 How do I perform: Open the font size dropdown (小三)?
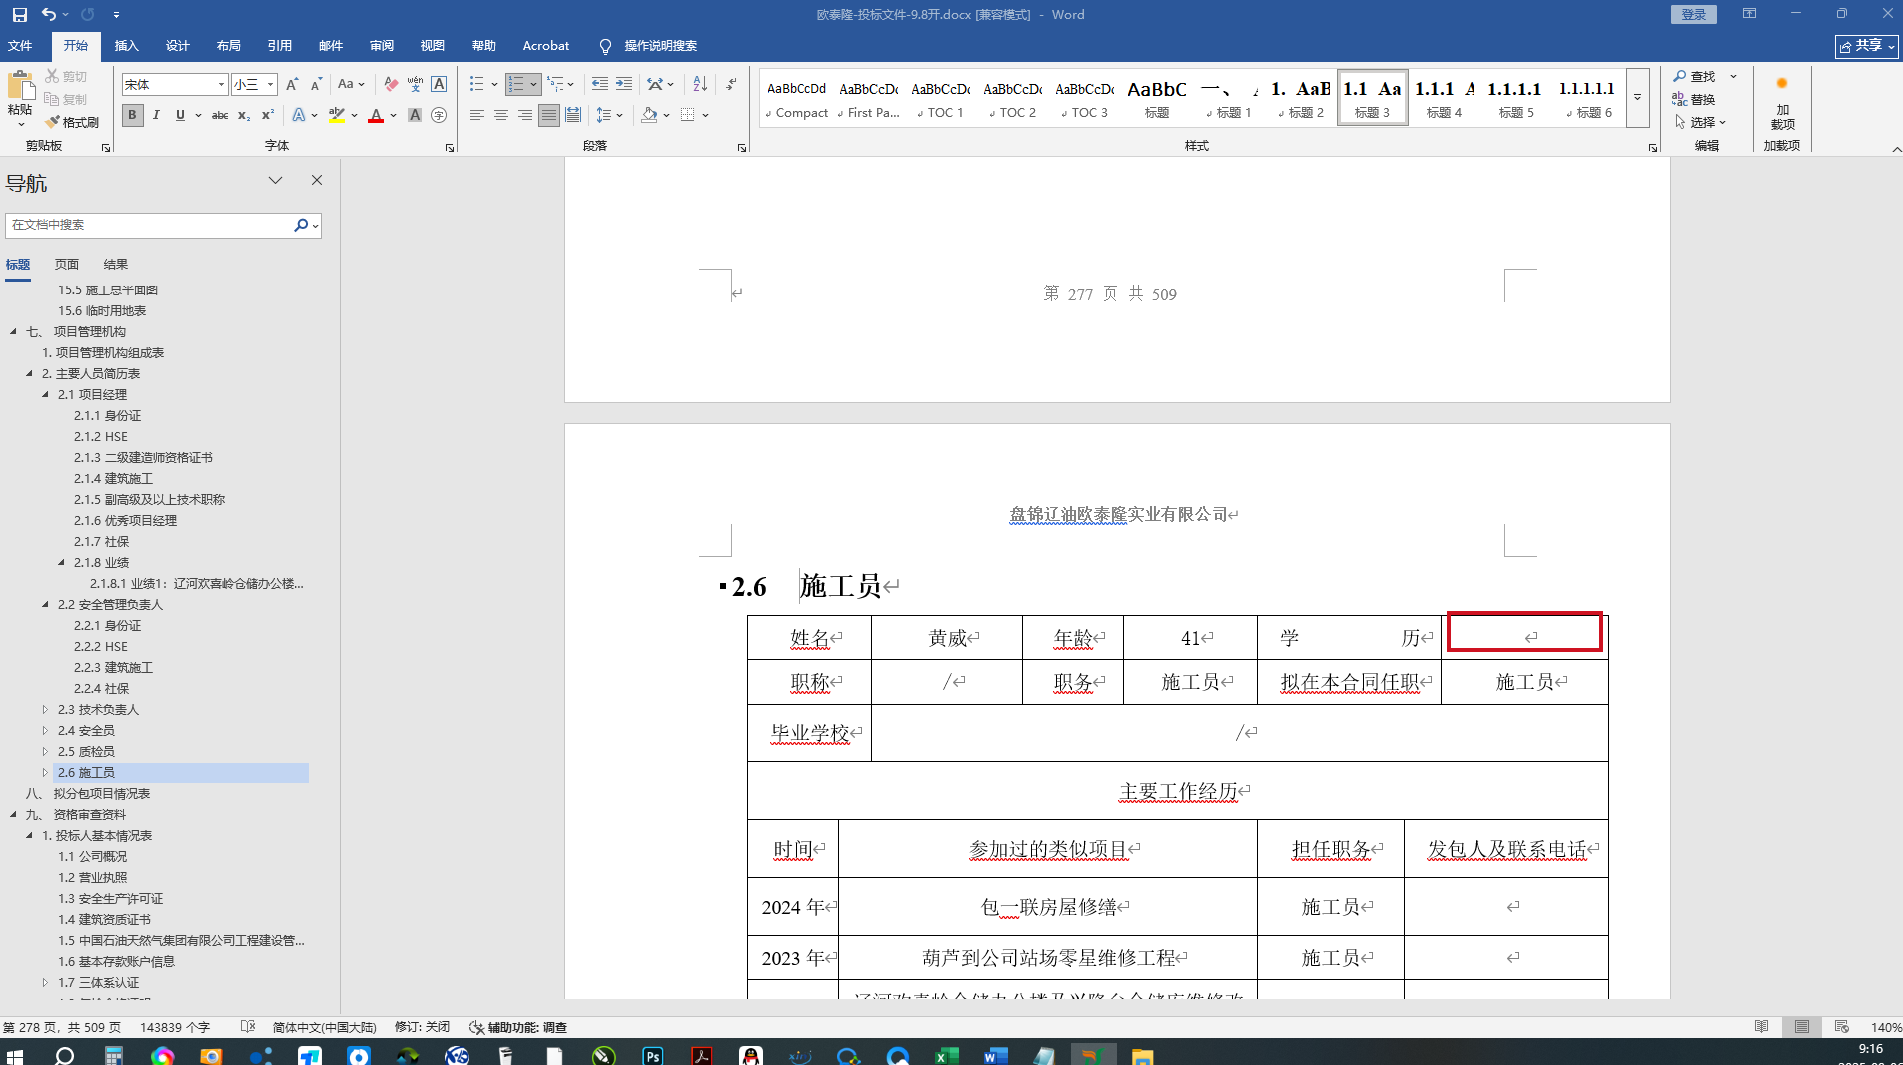pyautogui.click(x=270, y=85)
